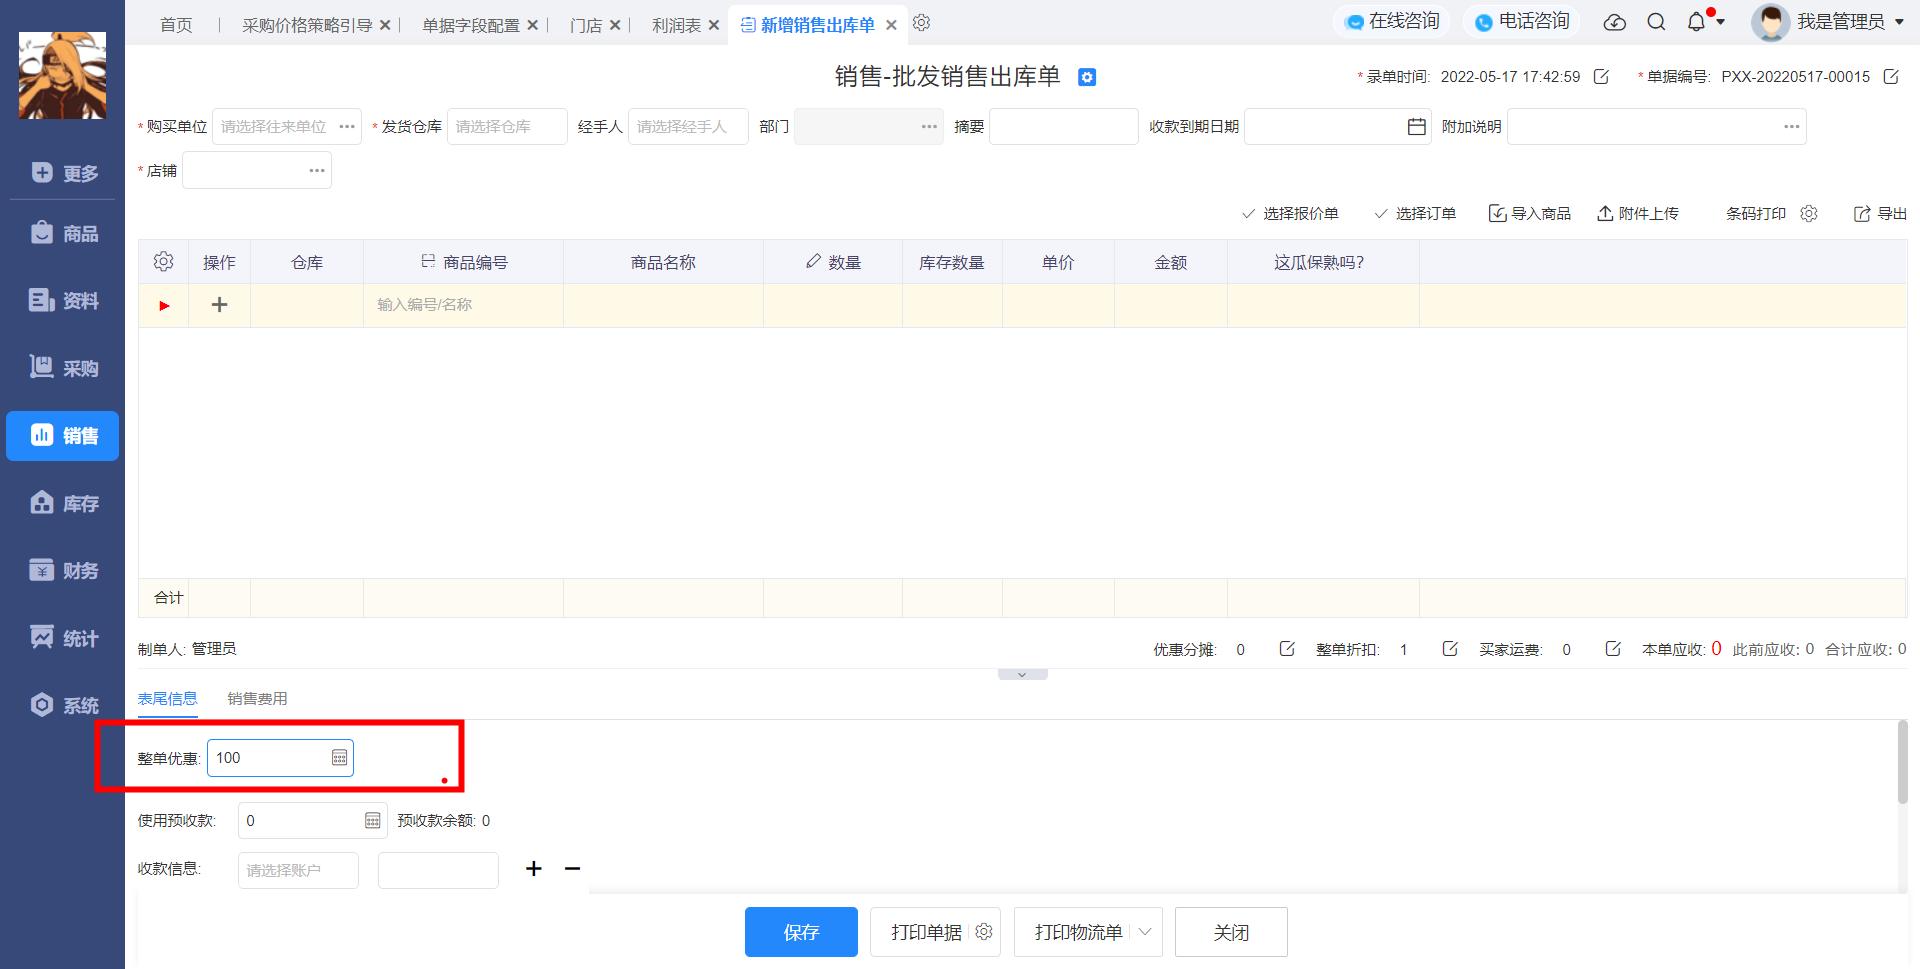Click calculator icon in 整单优惠 field
Screen dimensions: 1920x969
(340, 758)
